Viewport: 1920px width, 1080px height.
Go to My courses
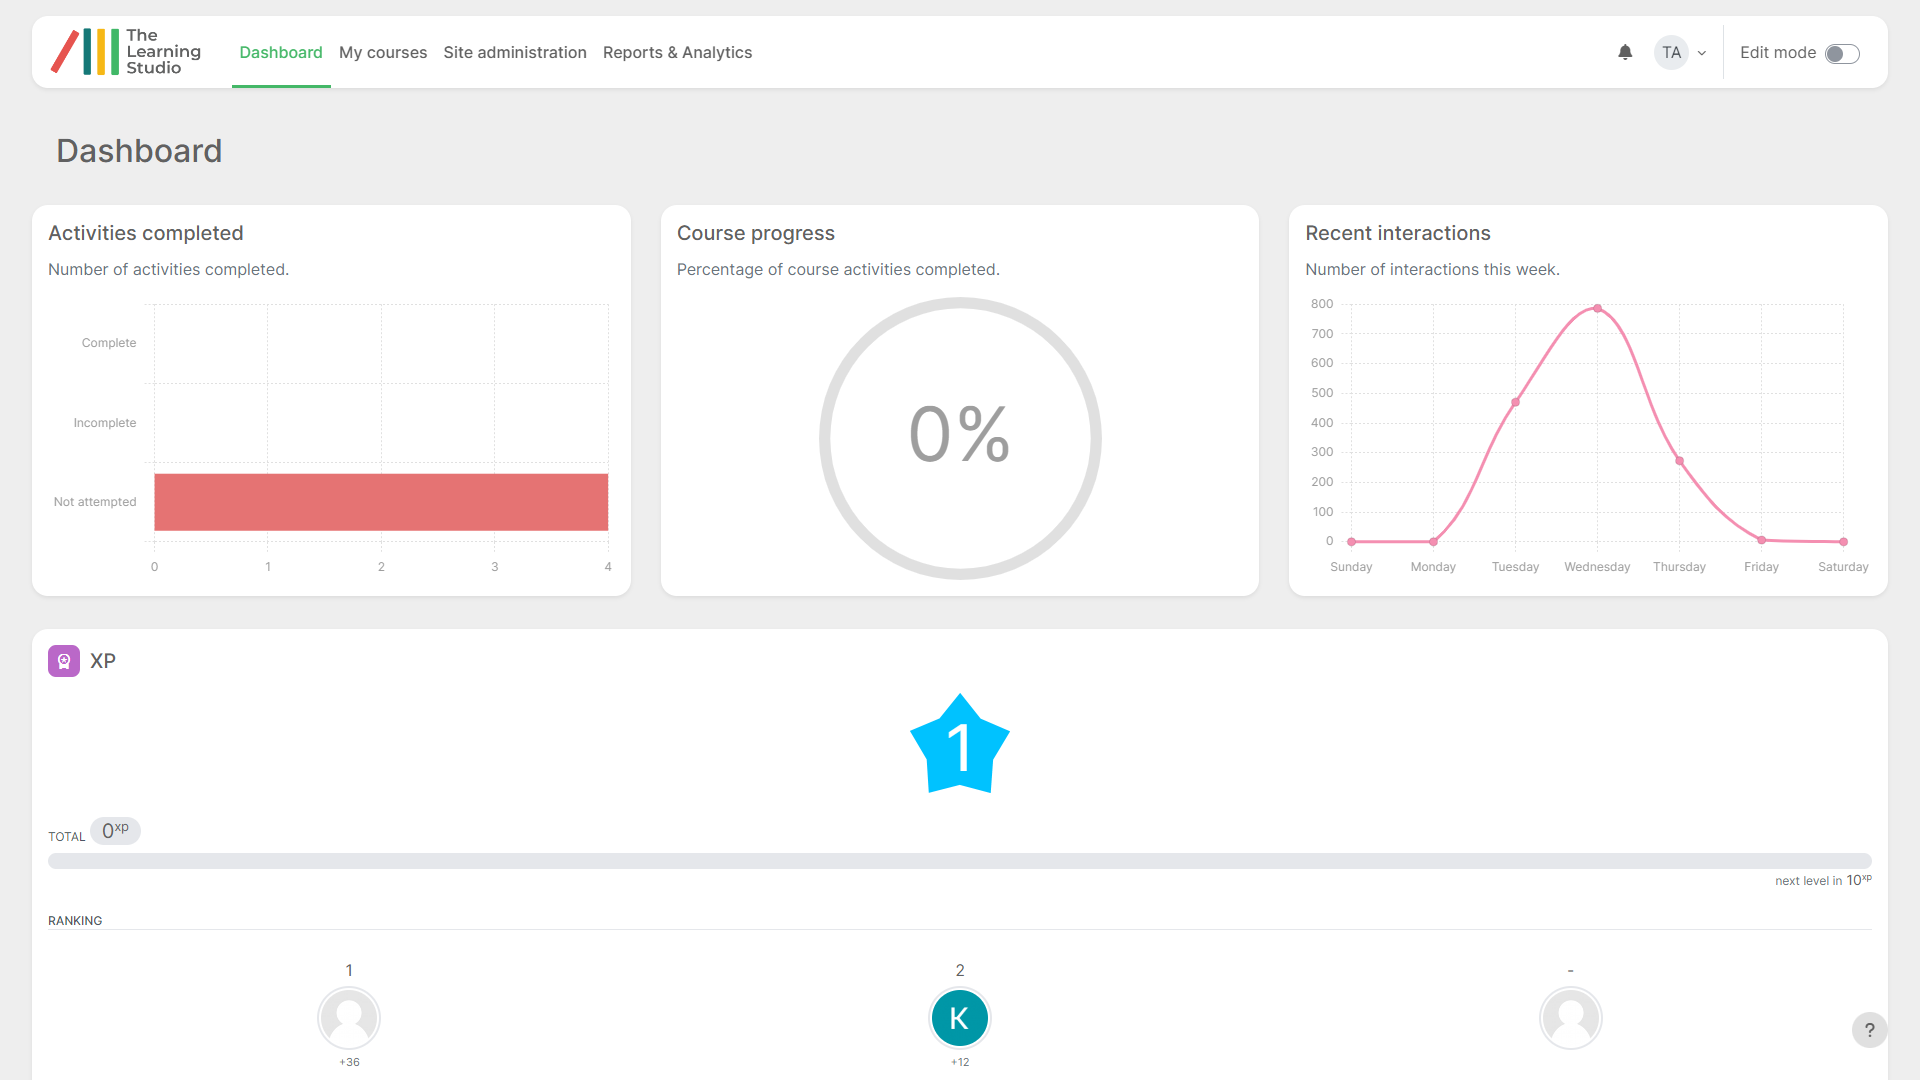point(383,52)
